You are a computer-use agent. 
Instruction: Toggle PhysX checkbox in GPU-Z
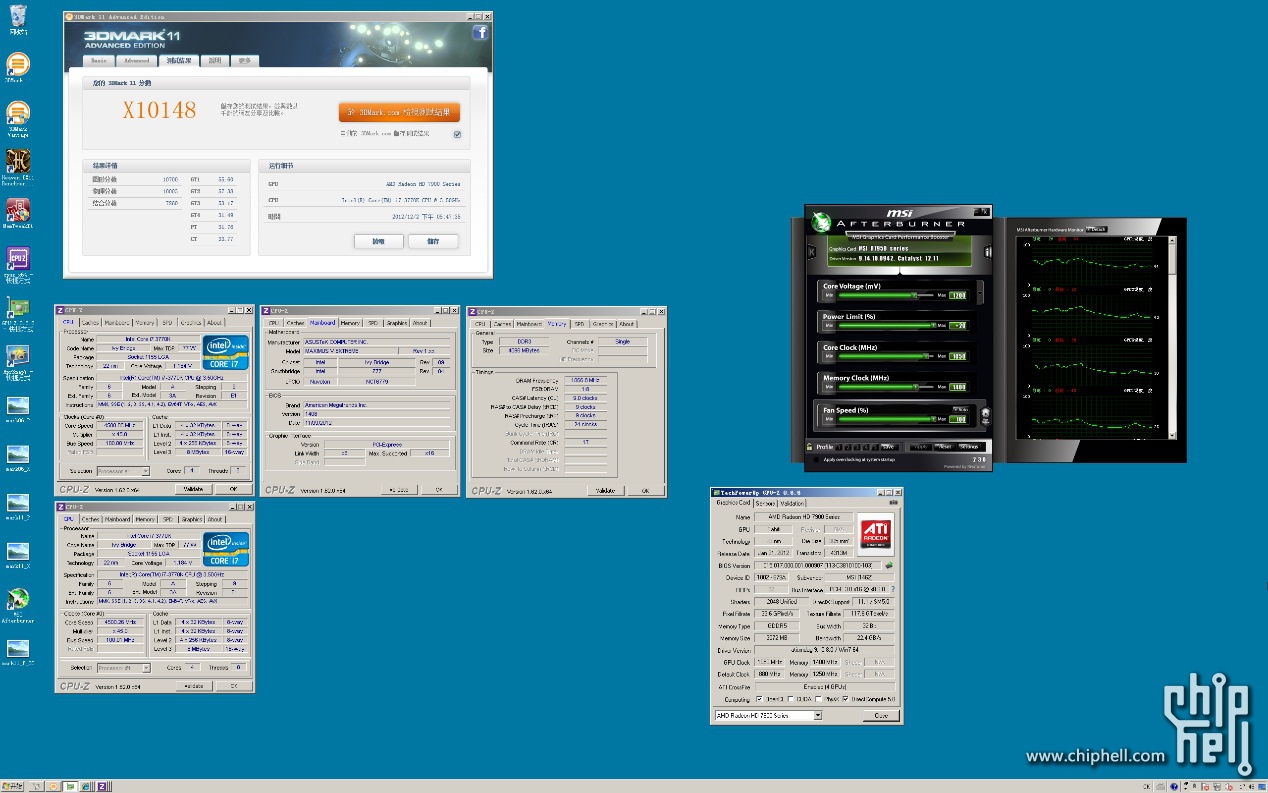819,699
